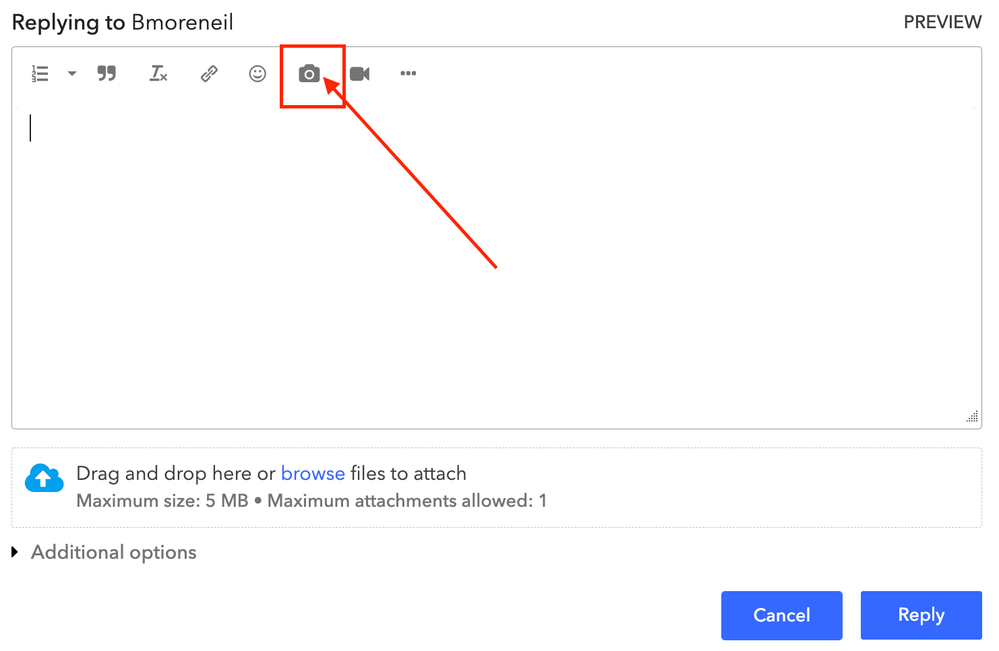999x651 pixels.
Task: Apply blockquote formatting
Action: [107, 74]
